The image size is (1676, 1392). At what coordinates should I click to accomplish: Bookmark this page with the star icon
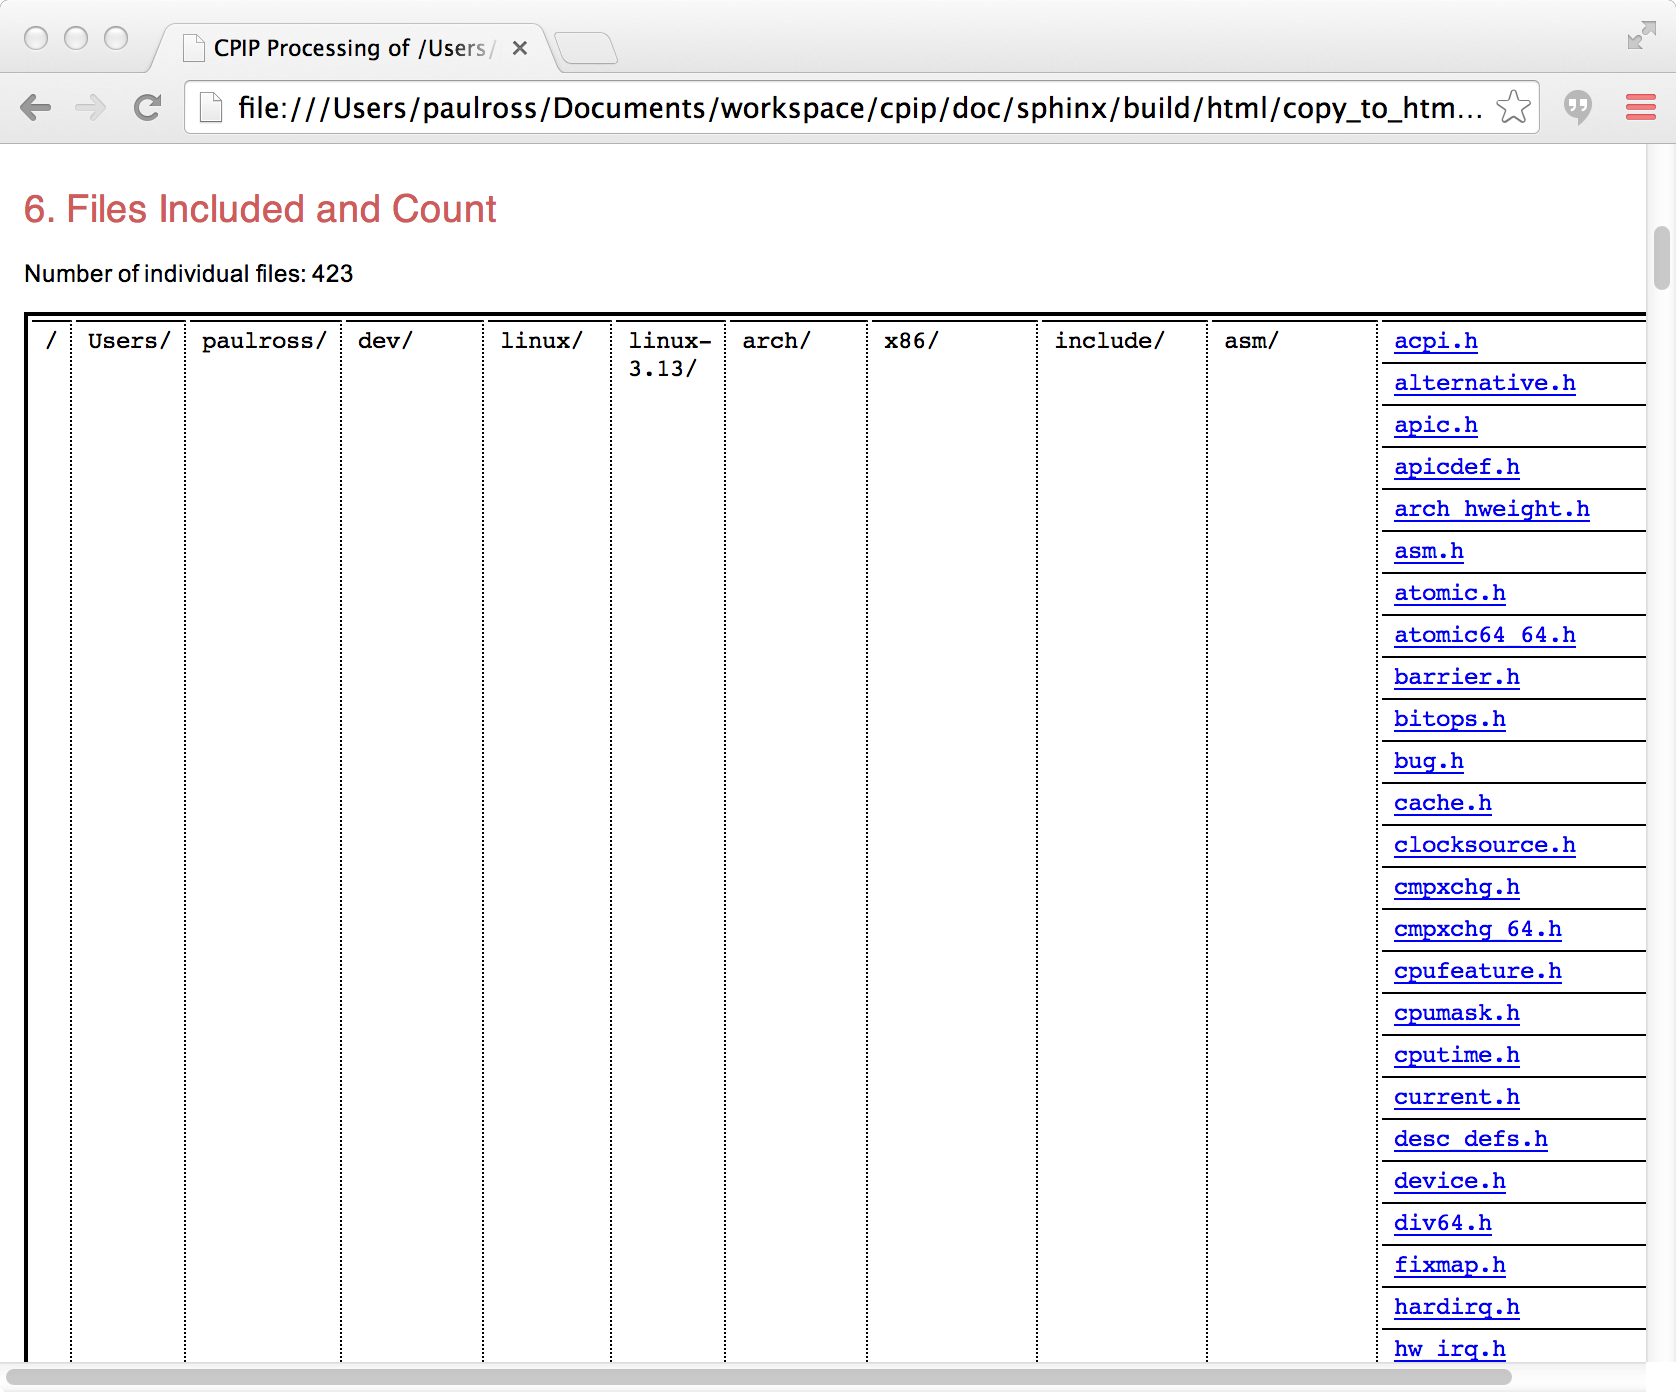[x=1513, y=107]
